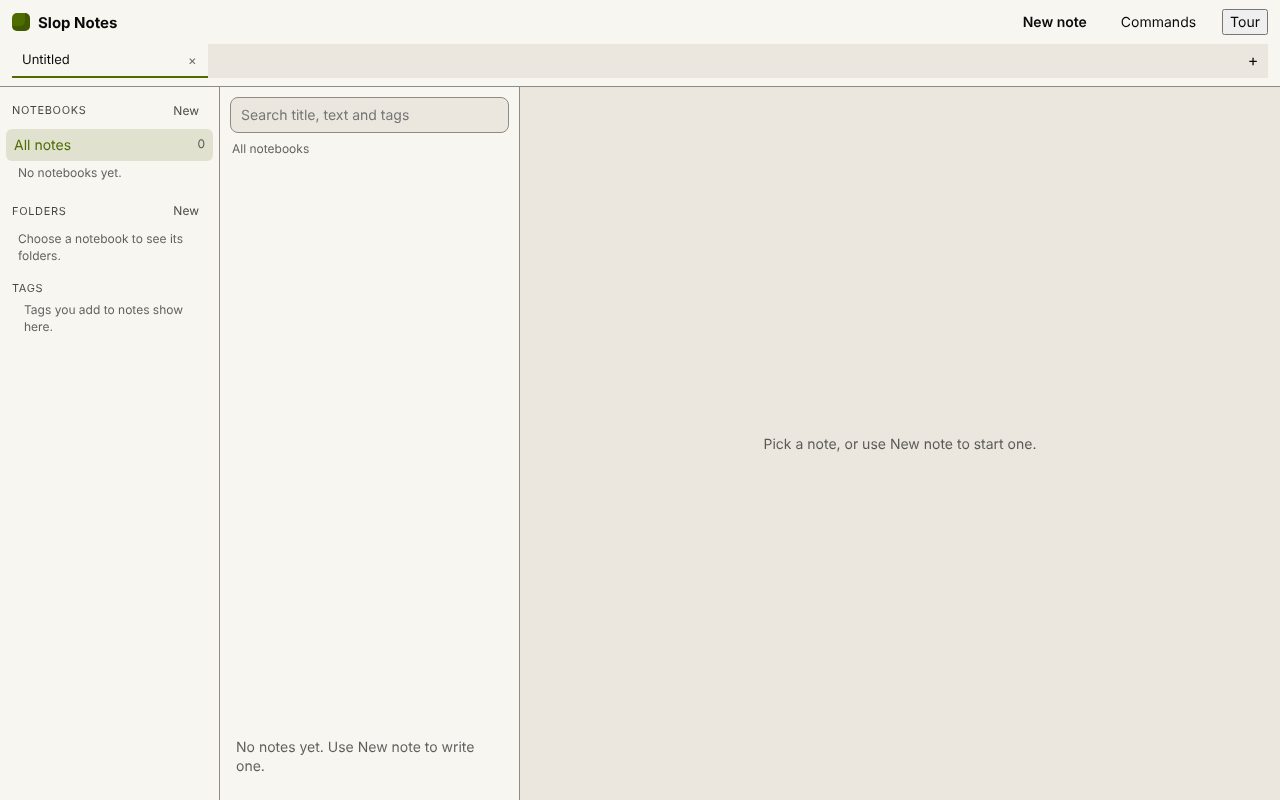
Task: Click the FOLDERS section heading
Action: tap(39, 211)
